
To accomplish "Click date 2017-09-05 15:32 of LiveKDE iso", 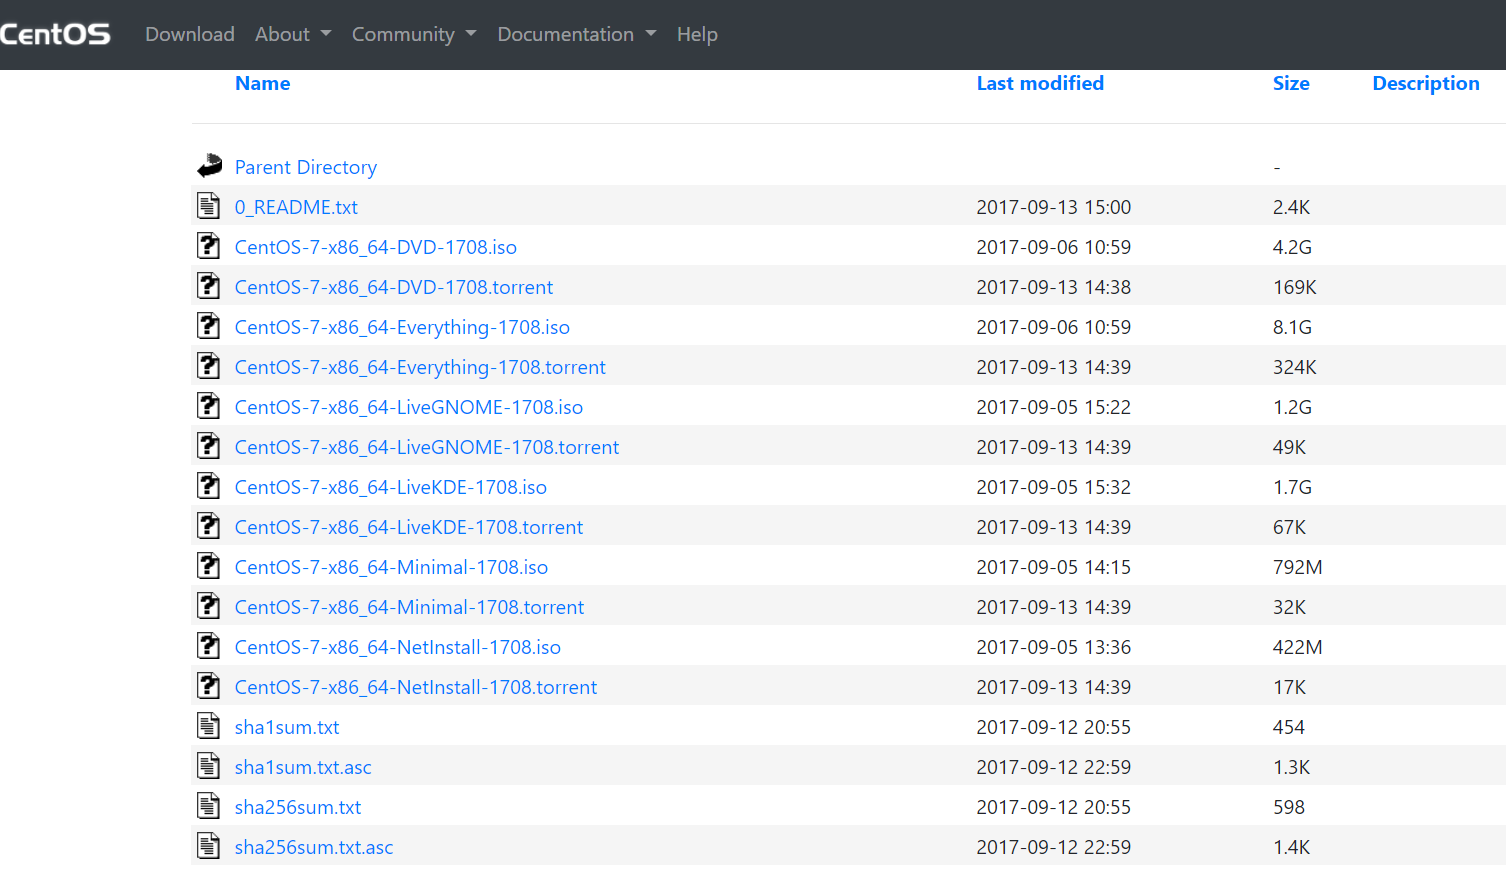I will click(1054, 487).
